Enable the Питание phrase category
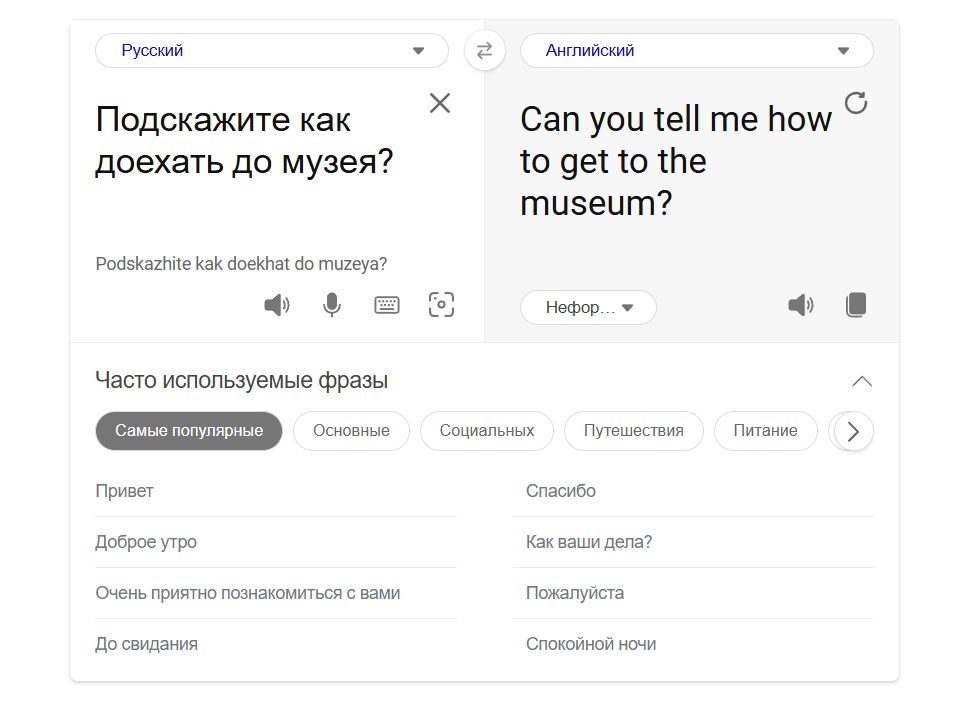 click(x=765, y=431)
